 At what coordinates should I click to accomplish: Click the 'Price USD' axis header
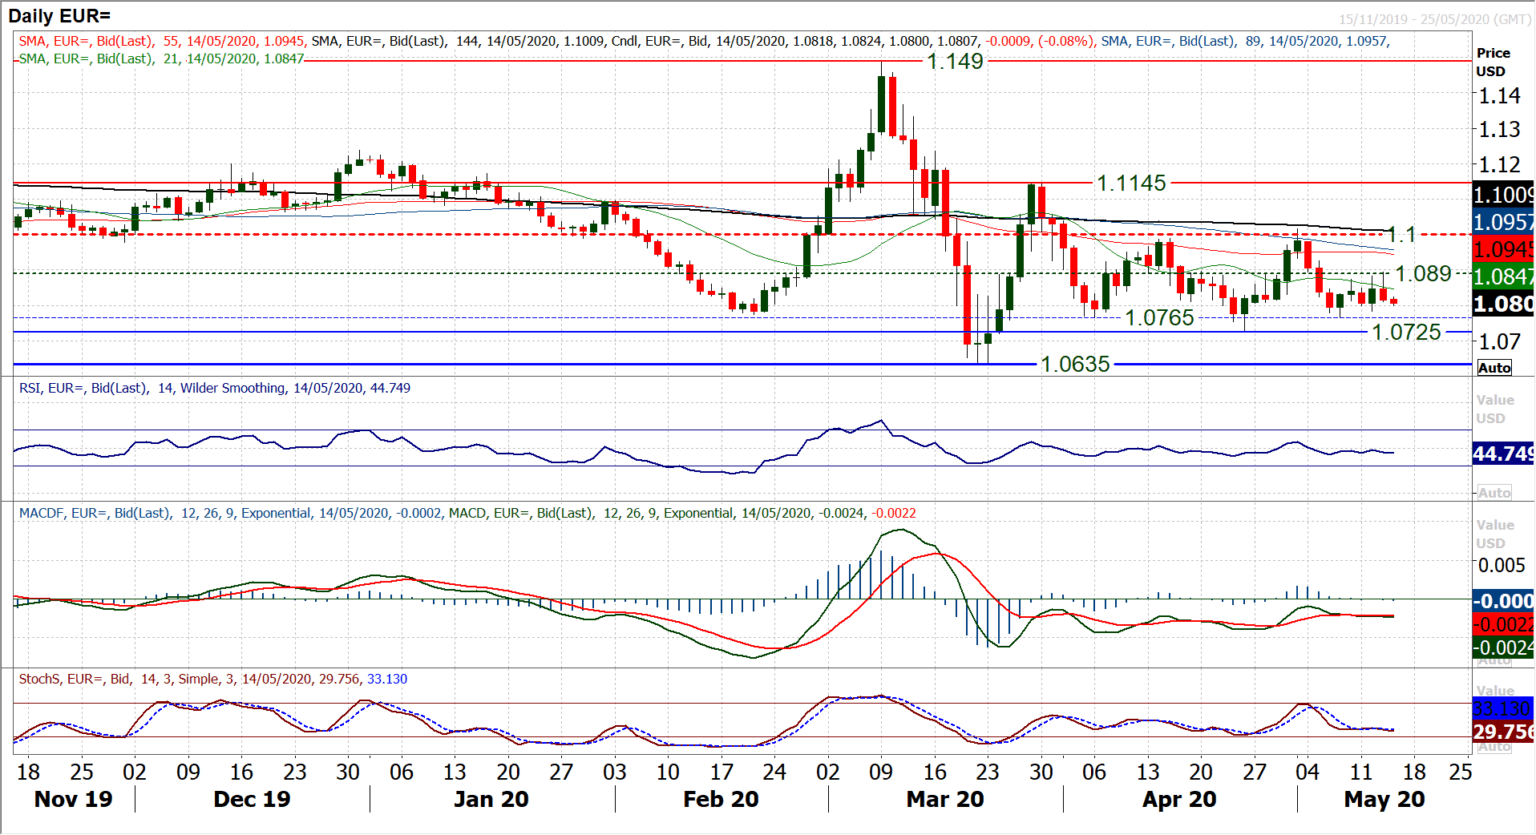tap(1493, 62)
